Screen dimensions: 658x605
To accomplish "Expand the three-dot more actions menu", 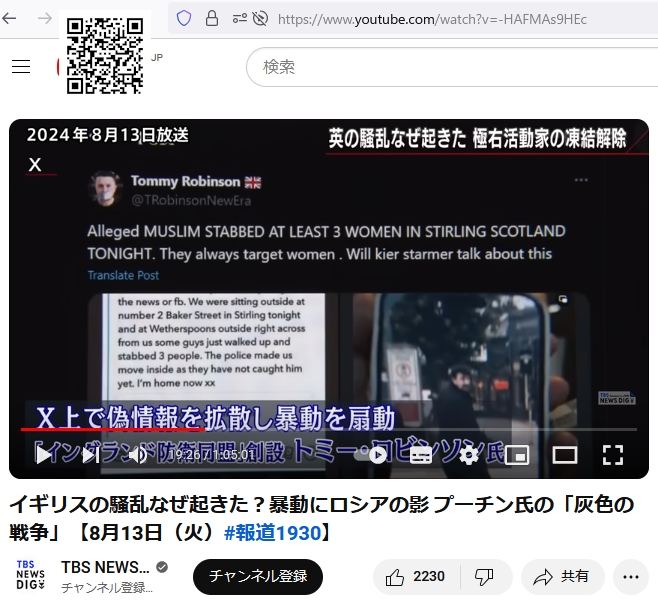I will pos(630,577).
